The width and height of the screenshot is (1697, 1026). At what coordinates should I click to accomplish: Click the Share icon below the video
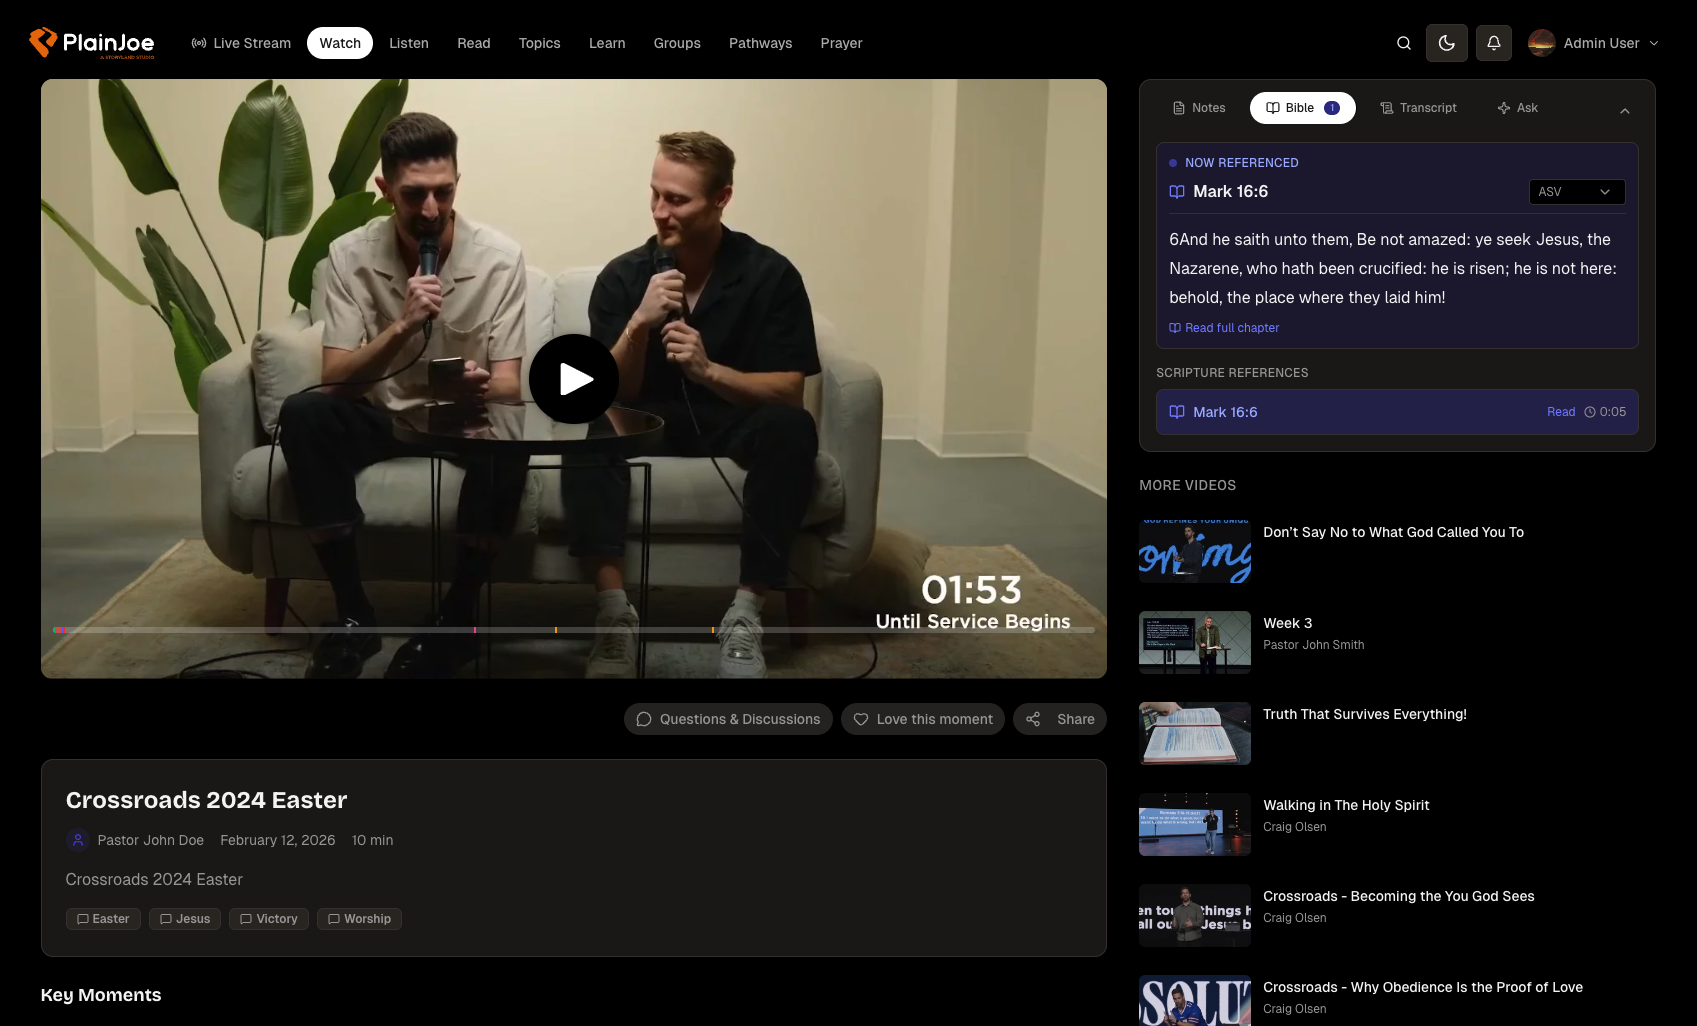1033,719
